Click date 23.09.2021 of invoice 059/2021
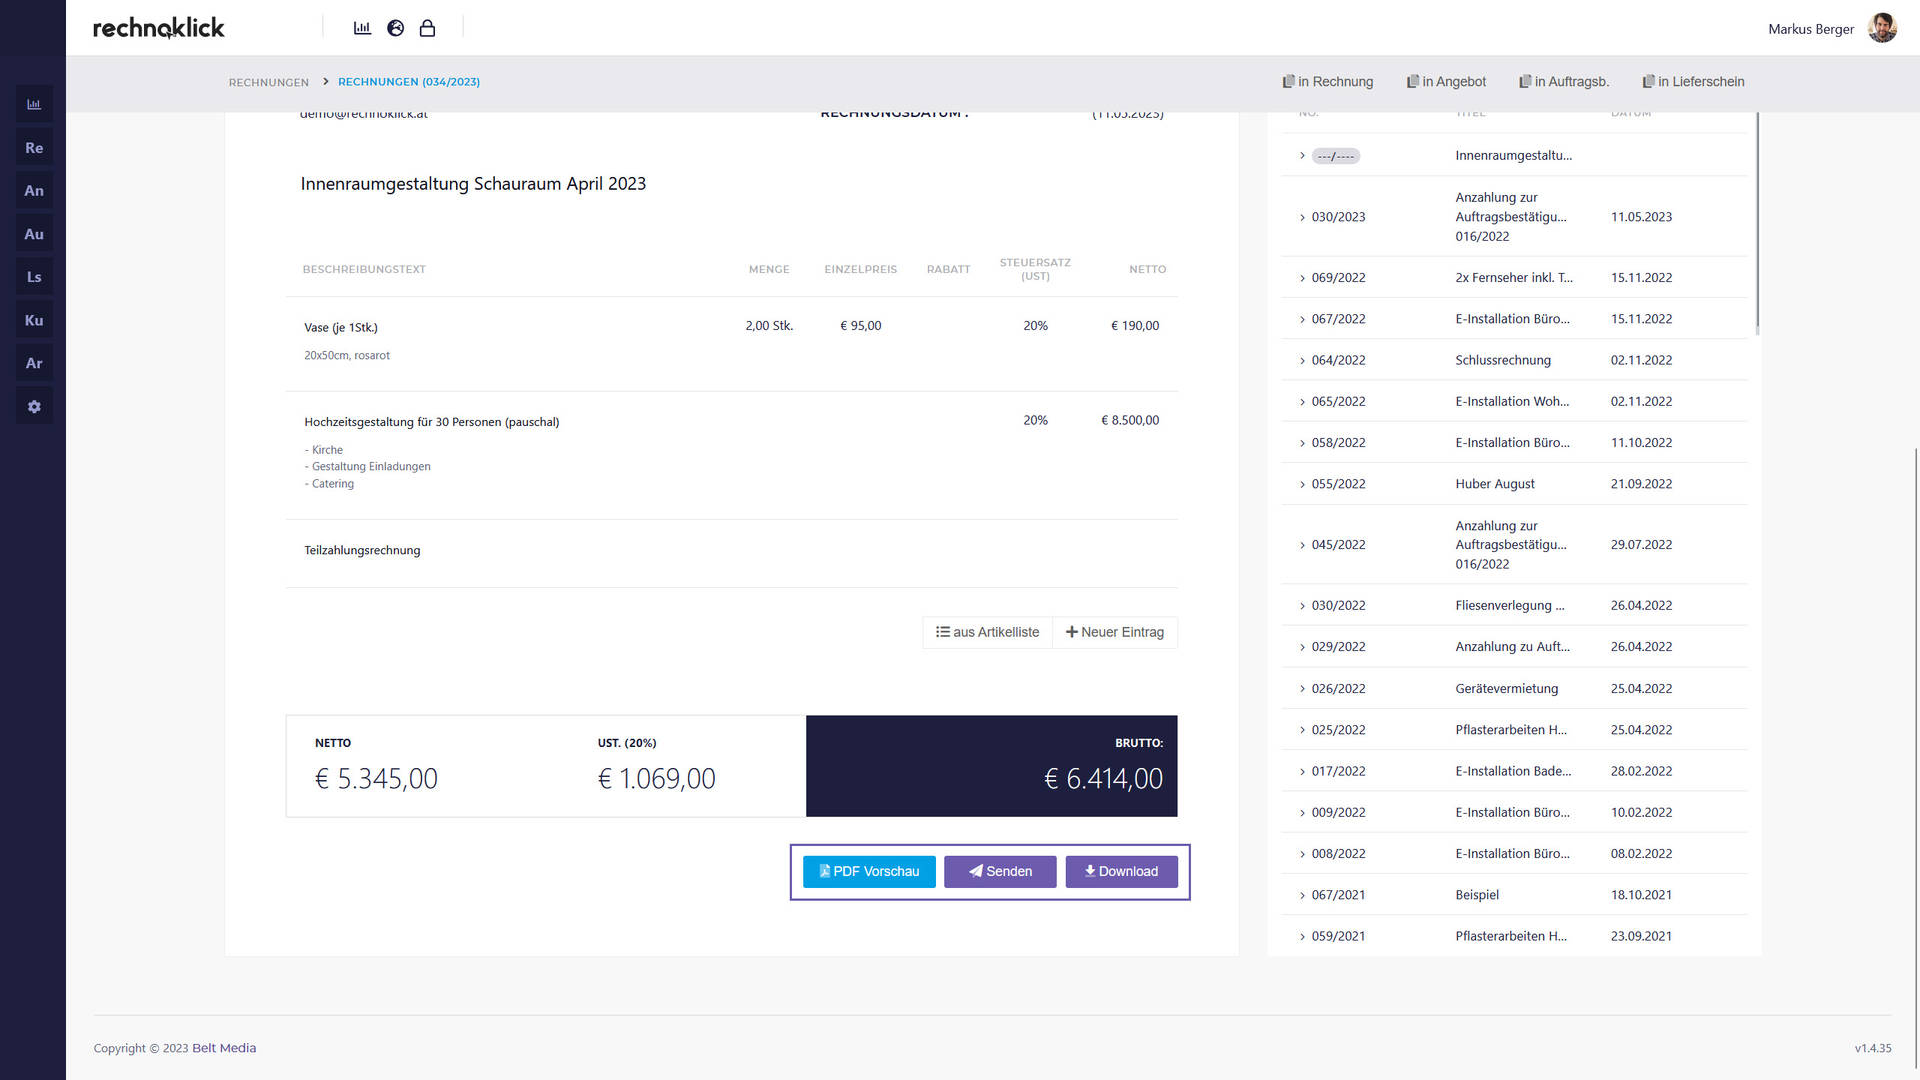The height and width of the screenshot is (1080, 1920). tap(1641, 937)
